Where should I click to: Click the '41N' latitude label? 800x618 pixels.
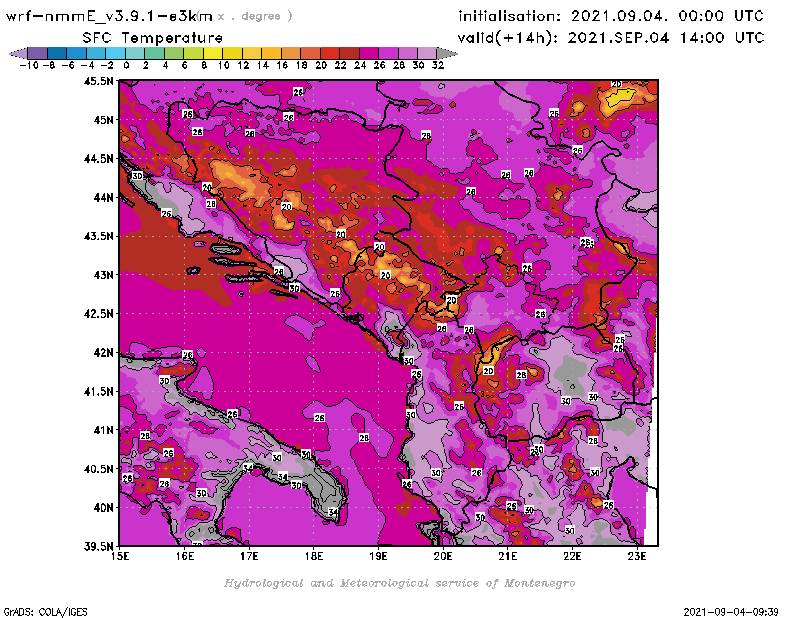point(104,430)
